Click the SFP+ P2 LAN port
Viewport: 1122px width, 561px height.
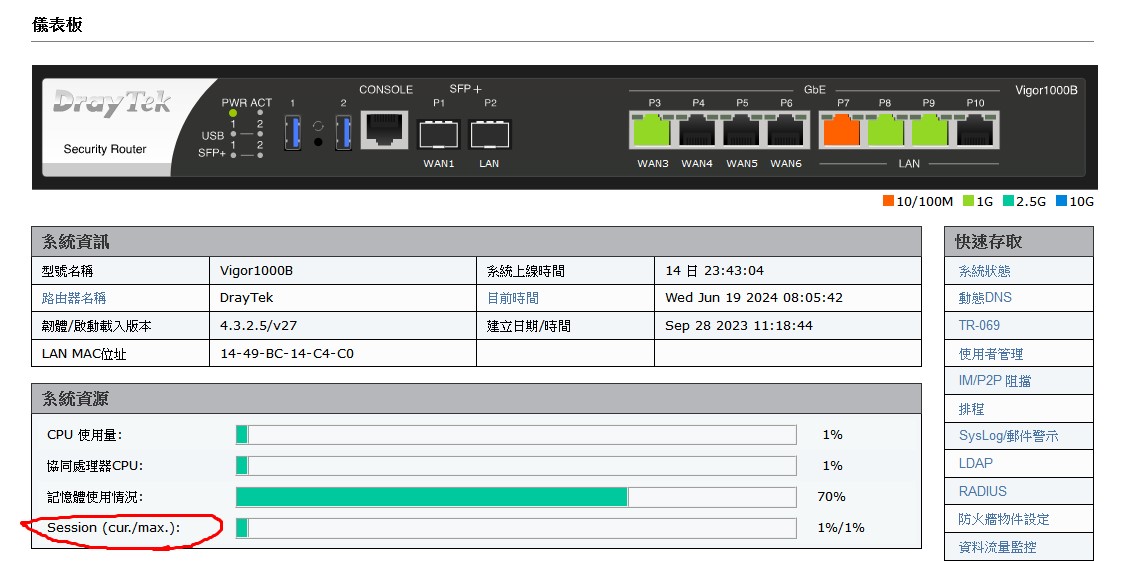(489, 133)
